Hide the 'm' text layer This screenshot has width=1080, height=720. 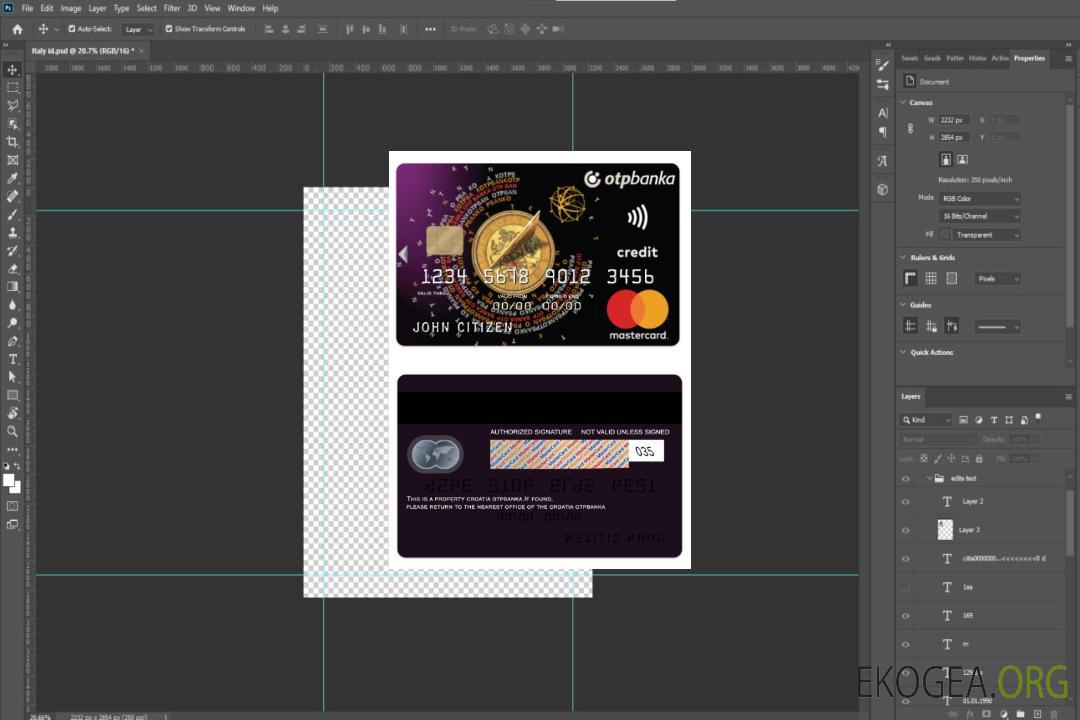(906, 645)
